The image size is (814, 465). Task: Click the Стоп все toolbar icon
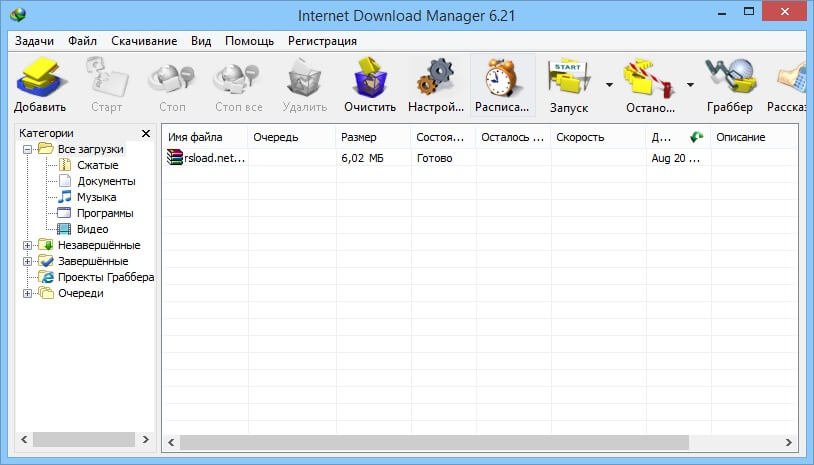pos(238,79)
